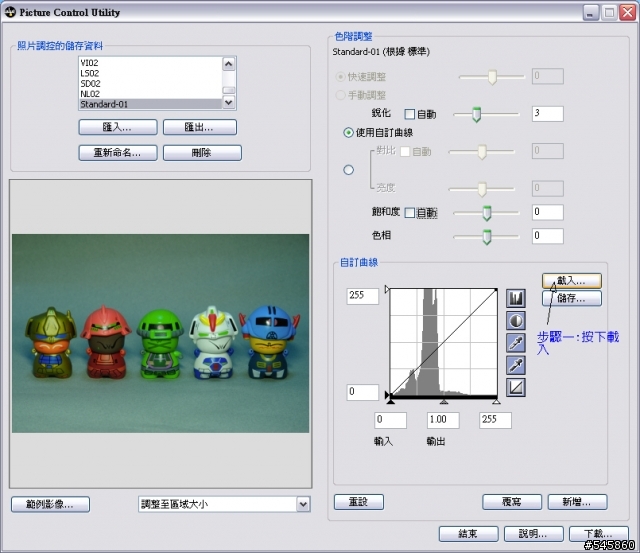The image size is (640, 553).
Task: Click the 銳化 sharpening slider handle
Action: tap(476, 115)
